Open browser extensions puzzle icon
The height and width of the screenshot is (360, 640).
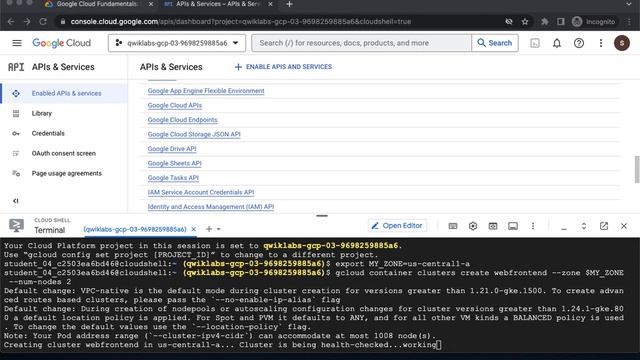click(544, 22)
